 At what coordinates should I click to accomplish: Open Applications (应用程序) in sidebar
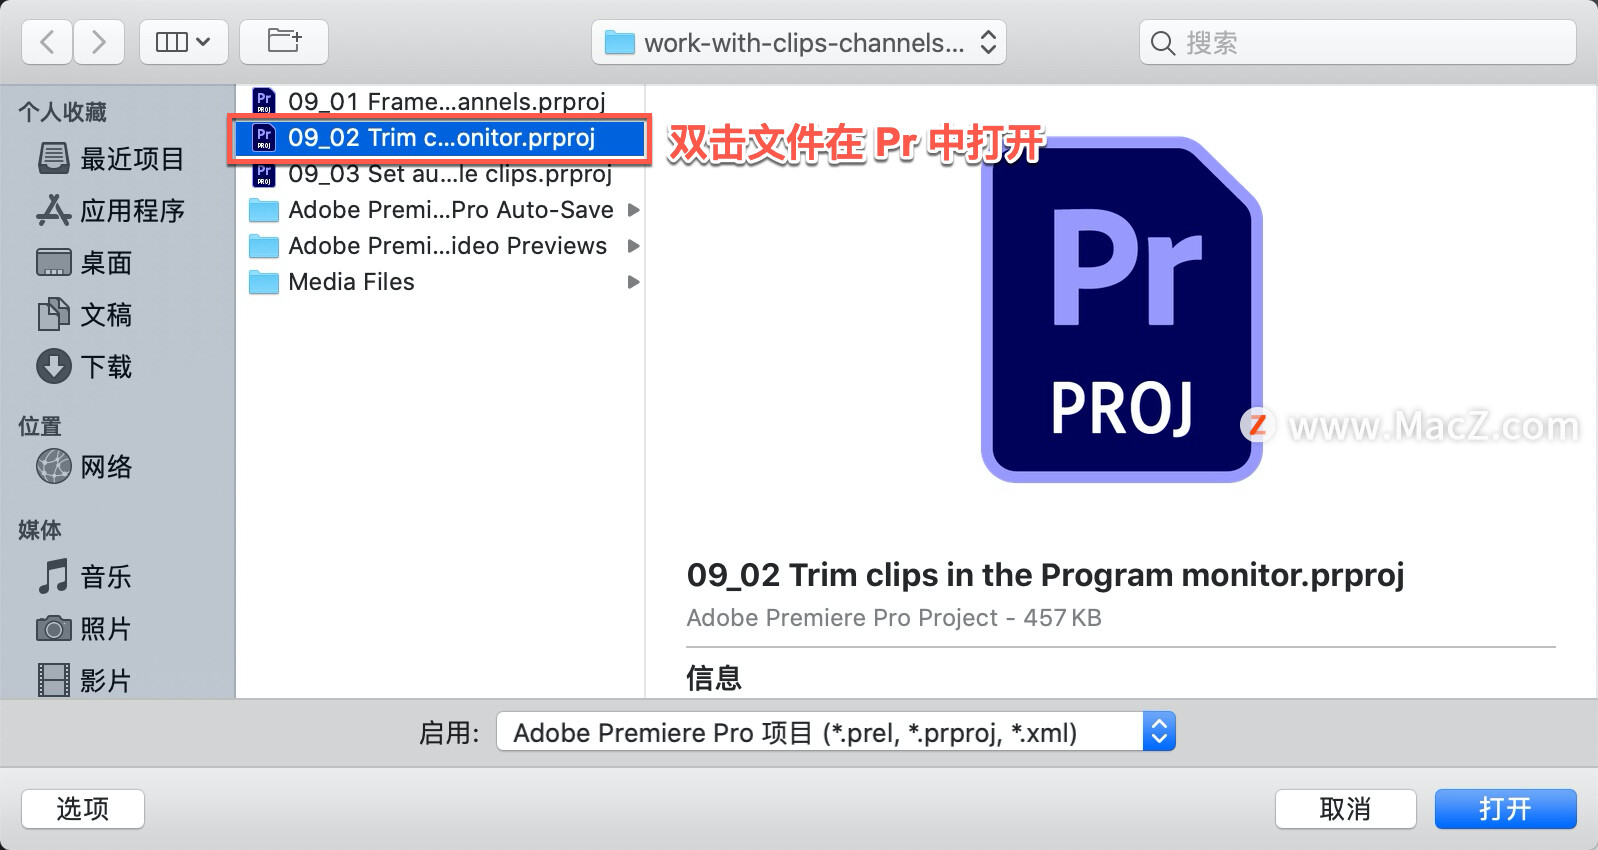tap(111, 211)
